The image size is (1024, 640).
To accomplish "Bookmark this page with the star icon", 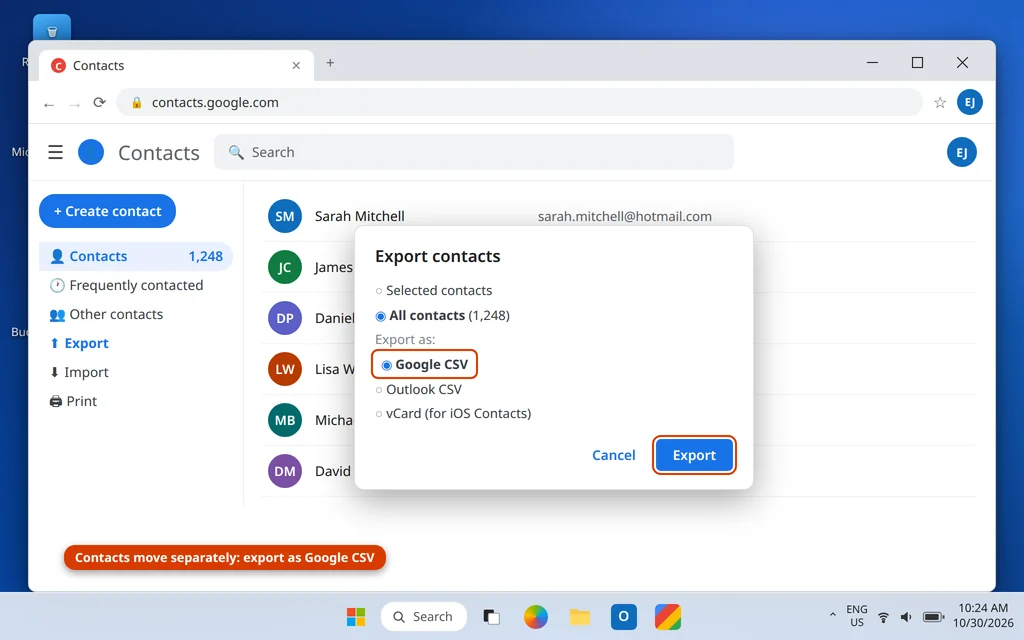I will tap(940, 102).
